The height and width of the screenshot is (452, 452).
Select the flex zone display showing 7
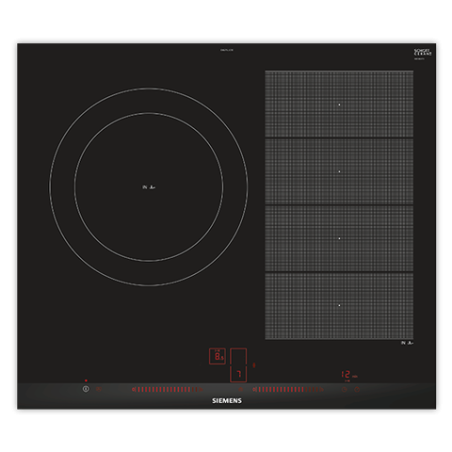[239, 374]
